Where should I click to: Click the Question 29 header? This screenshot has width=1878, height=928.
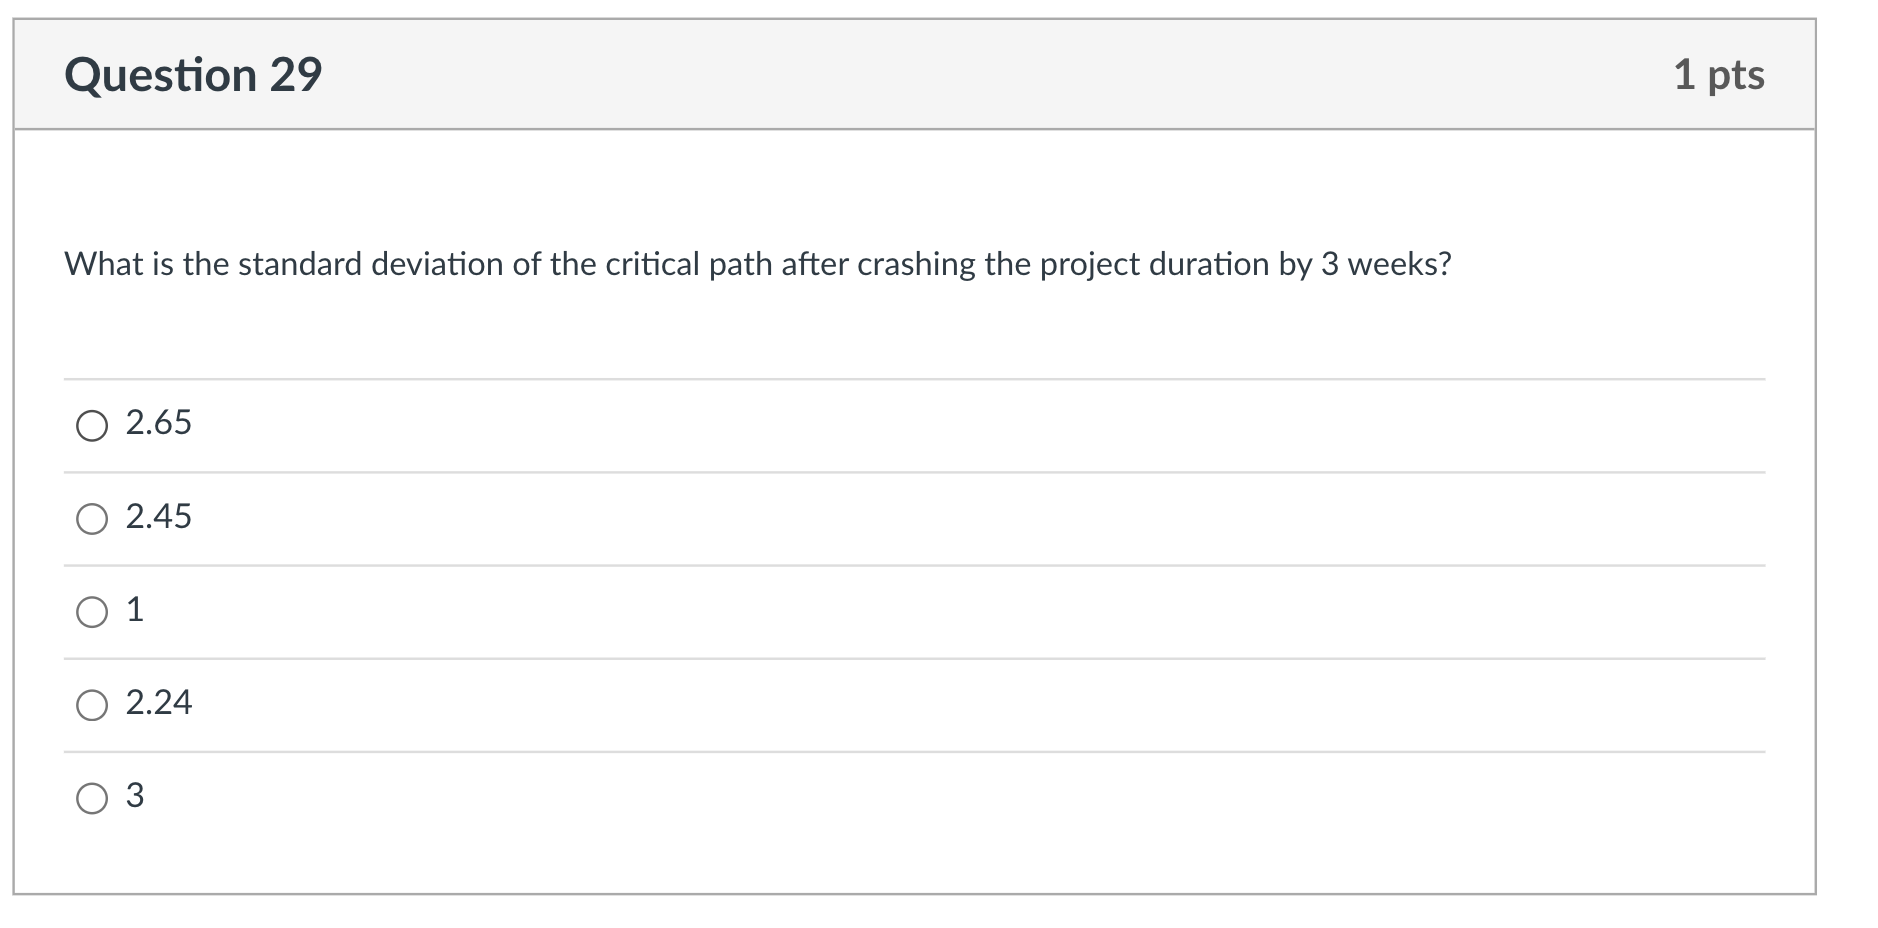[192, 73]
